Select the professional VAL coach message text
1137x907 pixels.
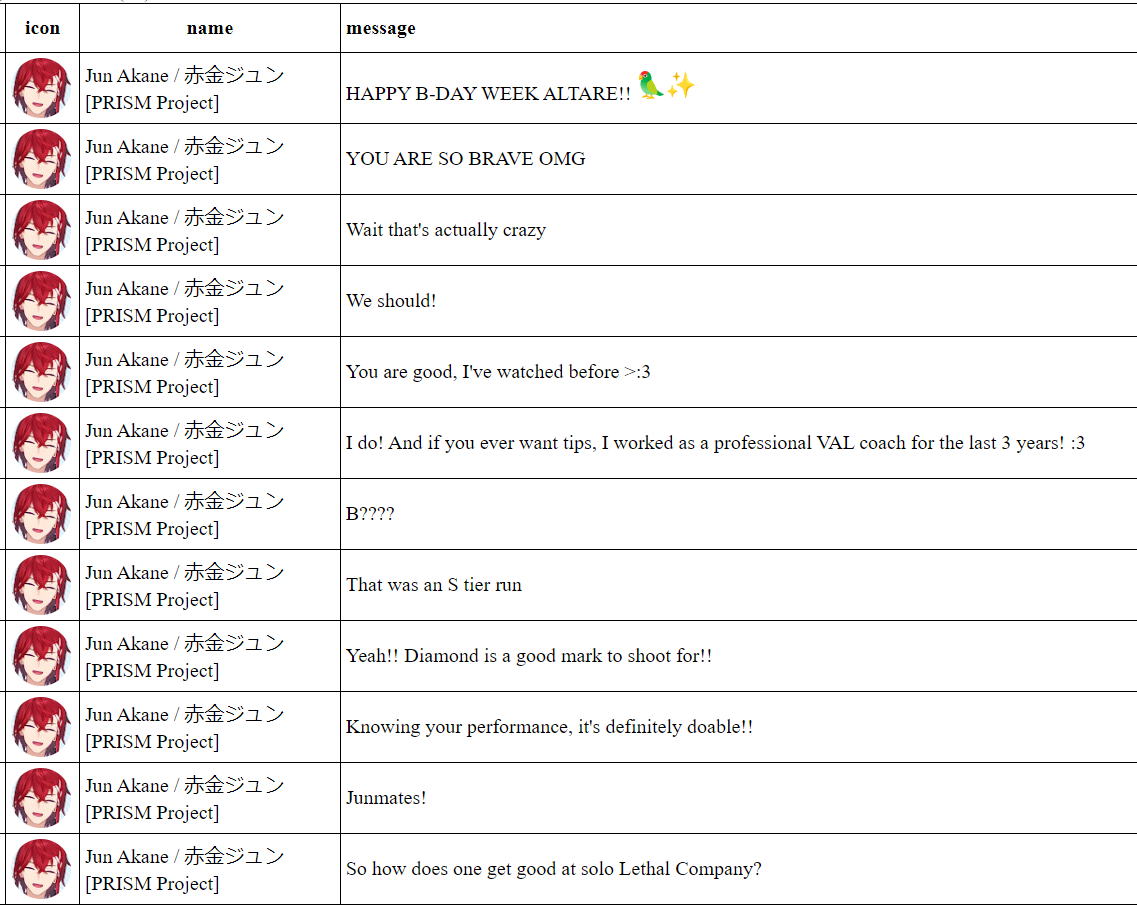coord(715,443)
